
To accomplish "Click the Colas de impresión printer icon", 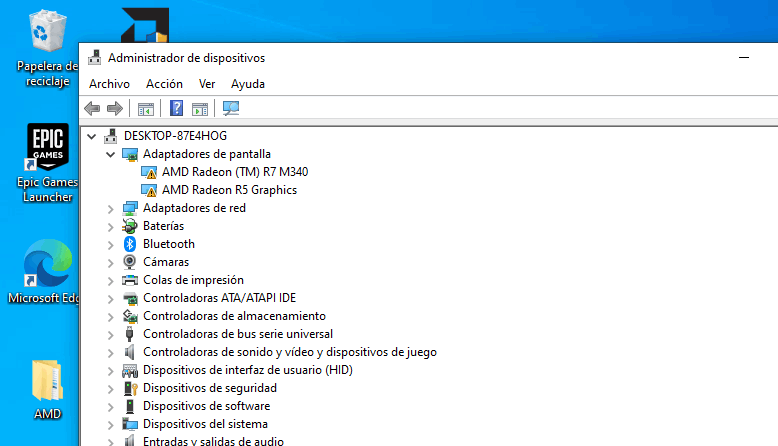I will 130,280.
